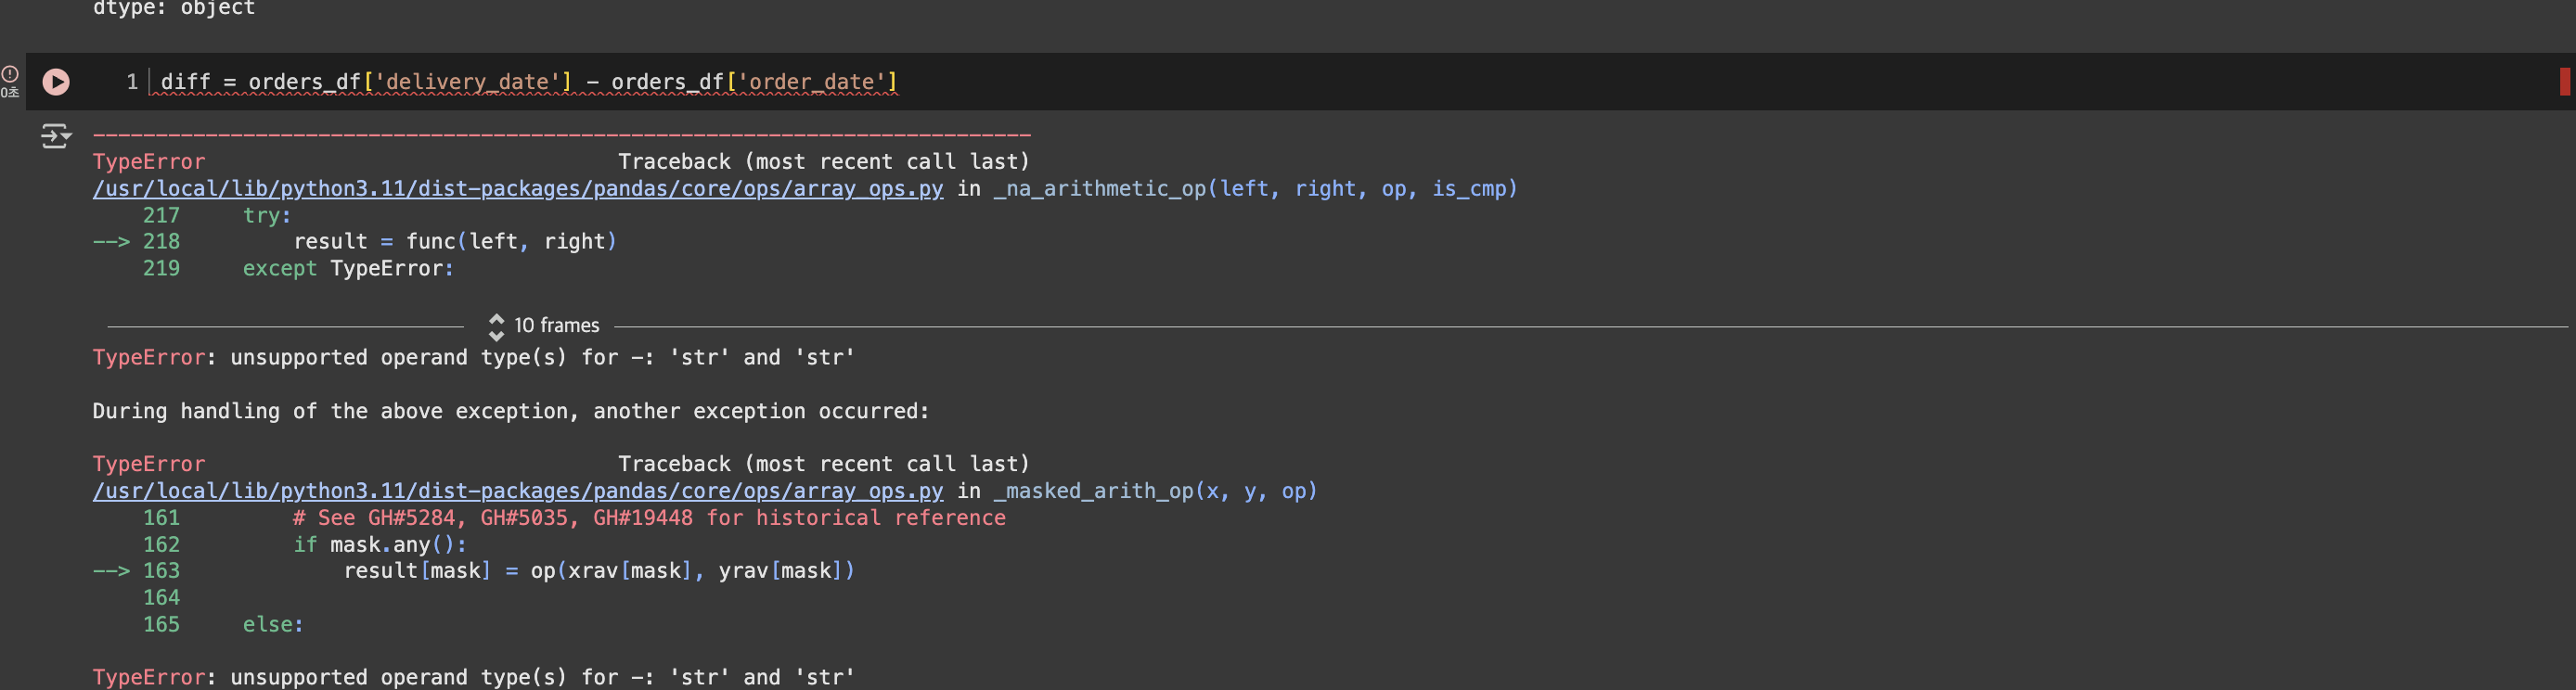
Task: Click the _masked_arith_op function signature
Action: click(x=1156, y=491)
